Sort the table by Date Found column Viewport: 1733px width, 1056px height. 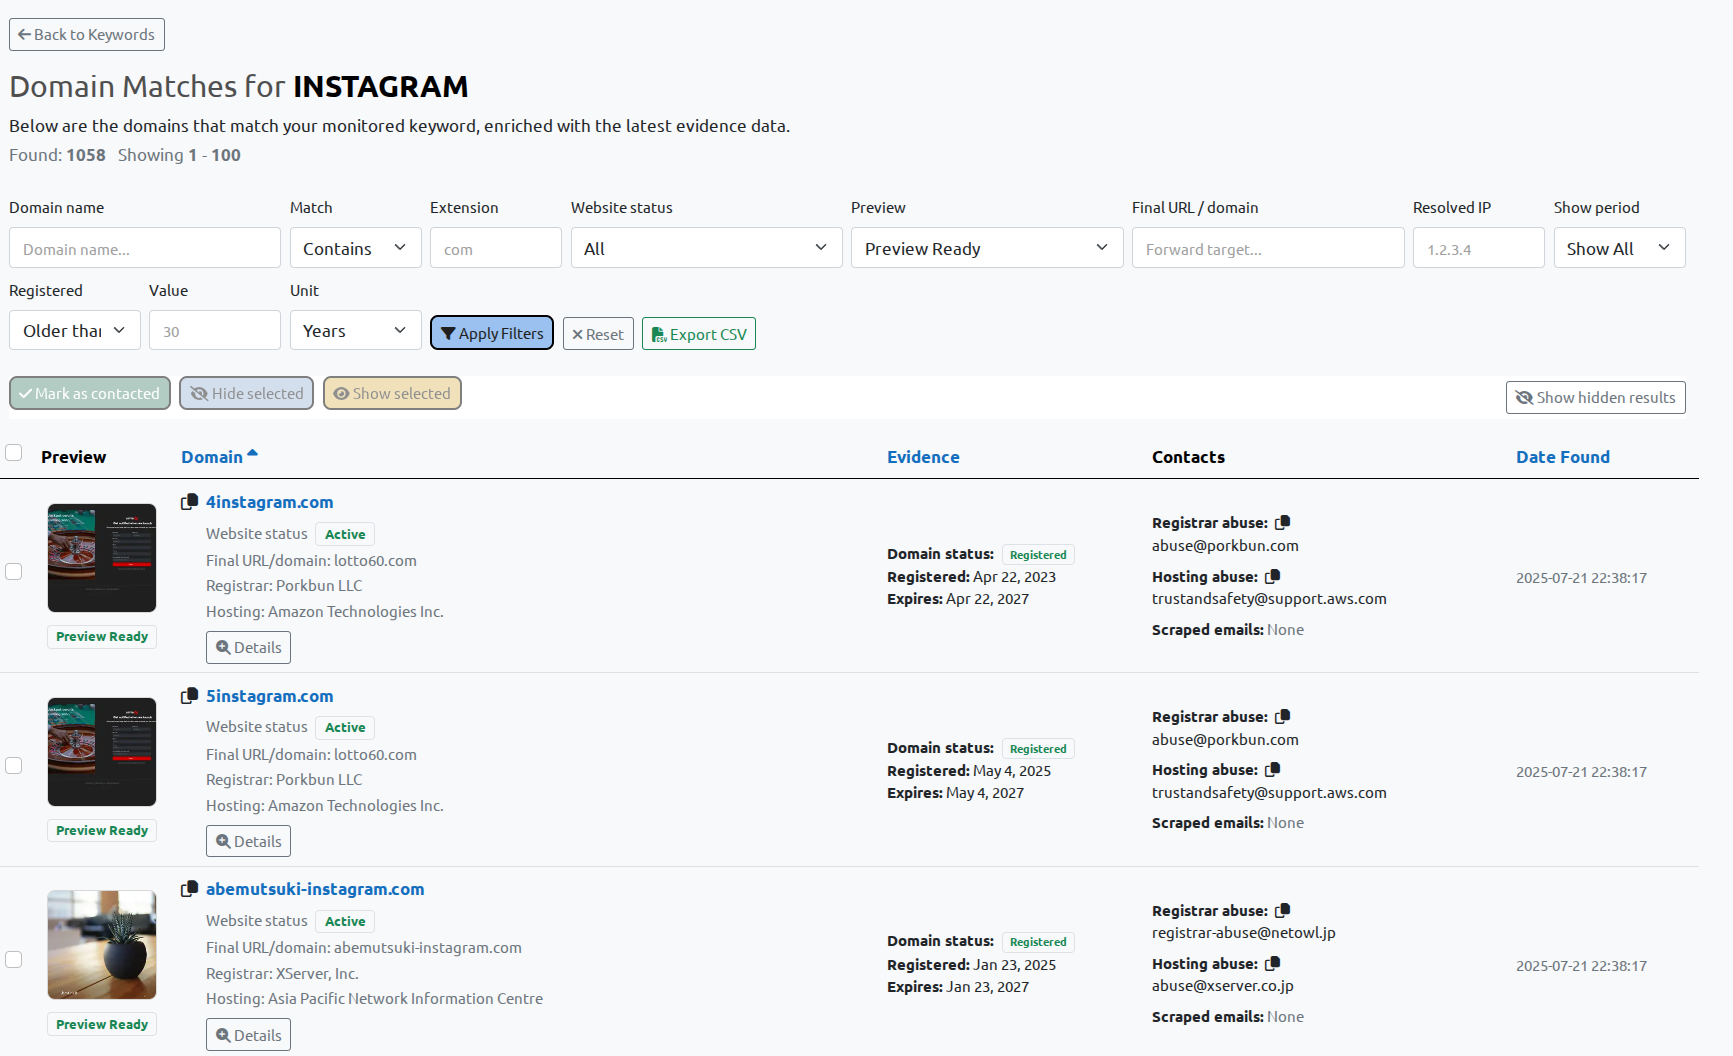pyautogui.click(x=1562, y=457)
